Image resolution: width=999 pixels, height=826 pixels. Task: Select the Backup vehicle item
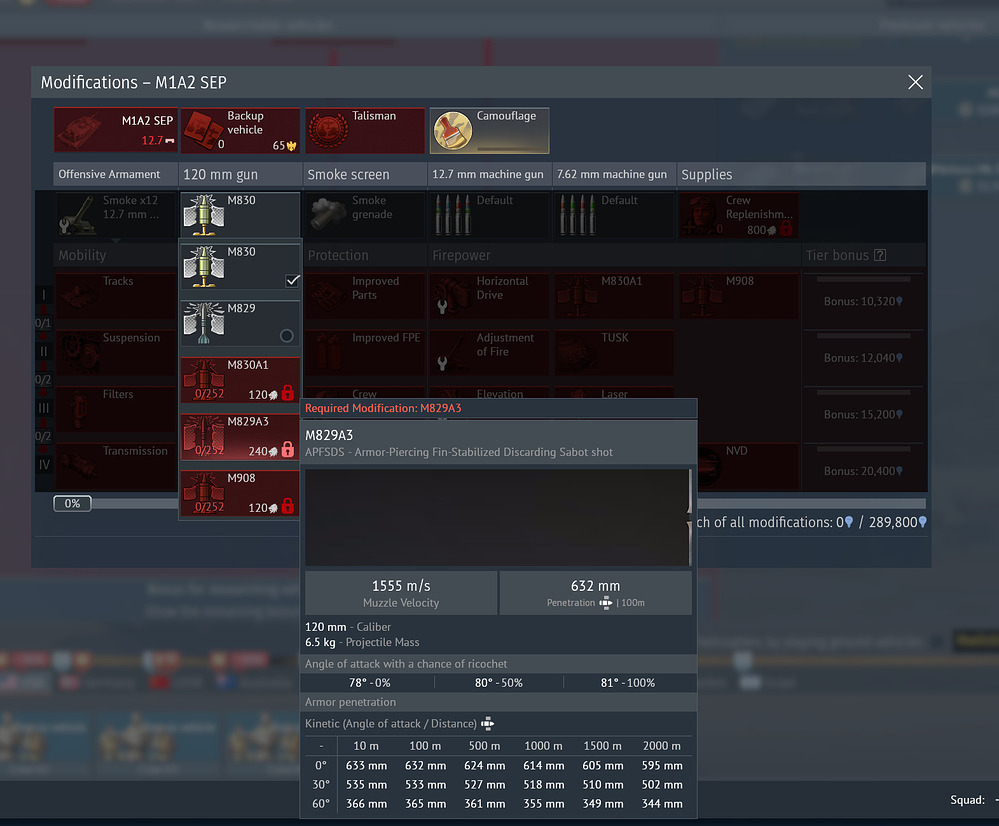(x=240, y=130)
